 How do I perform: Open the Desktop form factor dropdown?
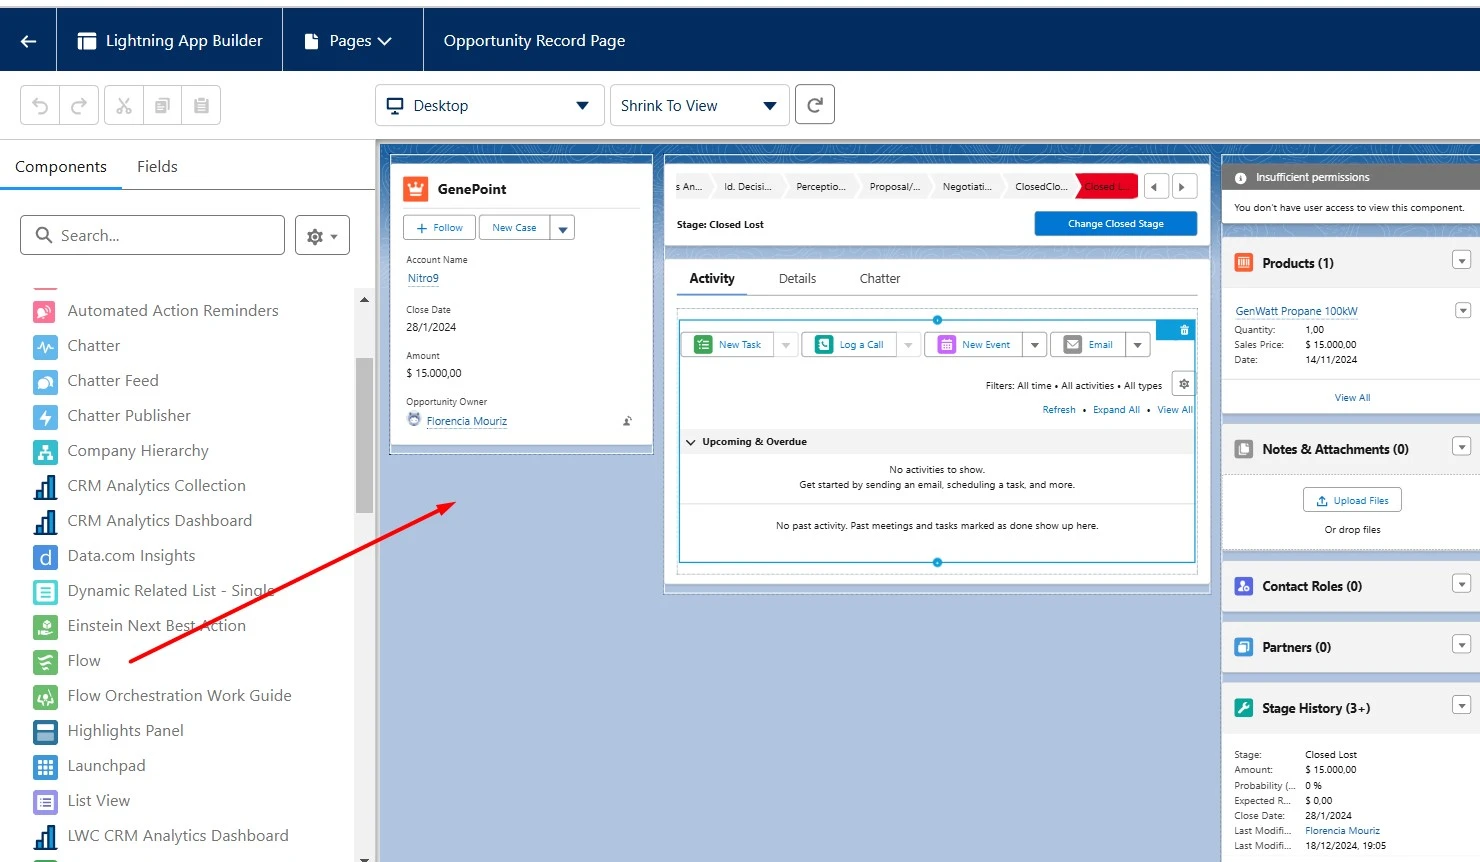pos(489,106)
